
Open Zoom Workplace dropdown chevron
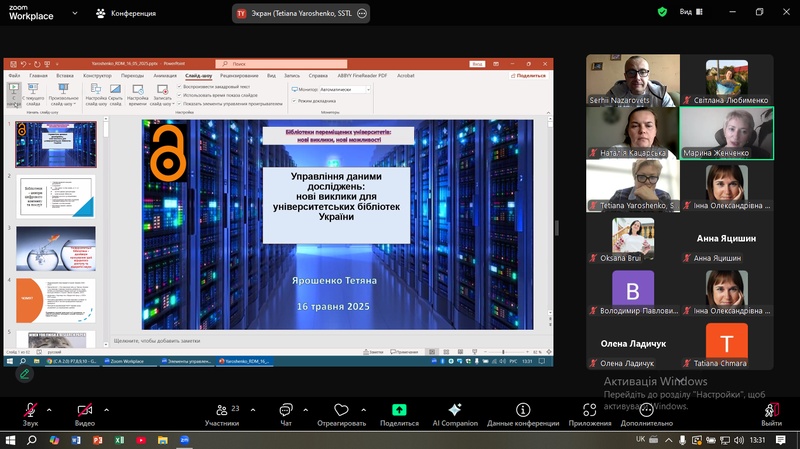tap(75, 13)
